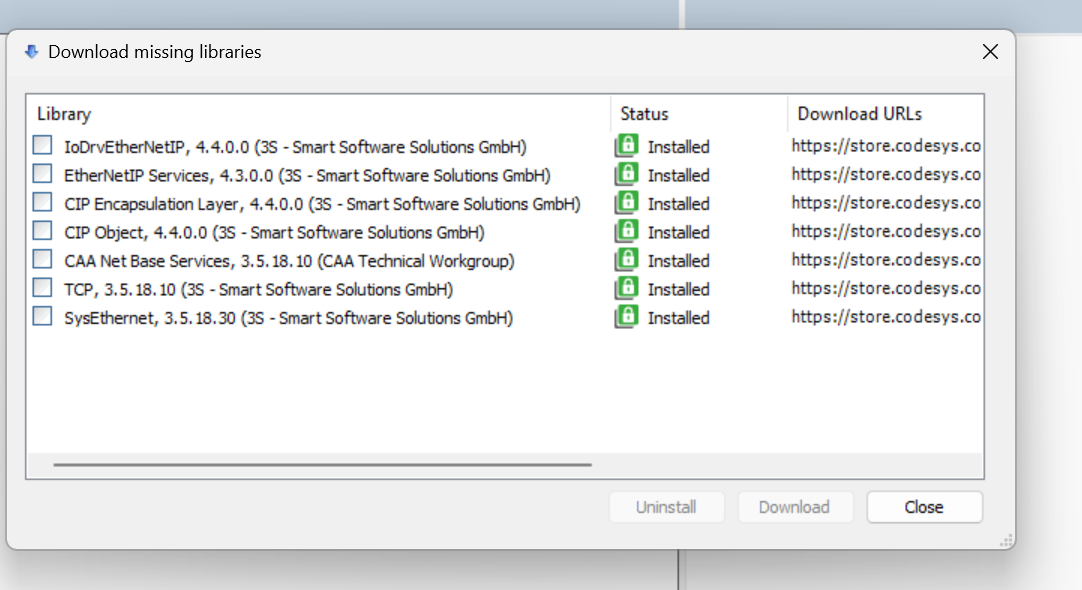This screenshot has height=590, width=1082.
Task: Tick the CIP Encapsulation Layer checkbox
Action: coord(42,202)
